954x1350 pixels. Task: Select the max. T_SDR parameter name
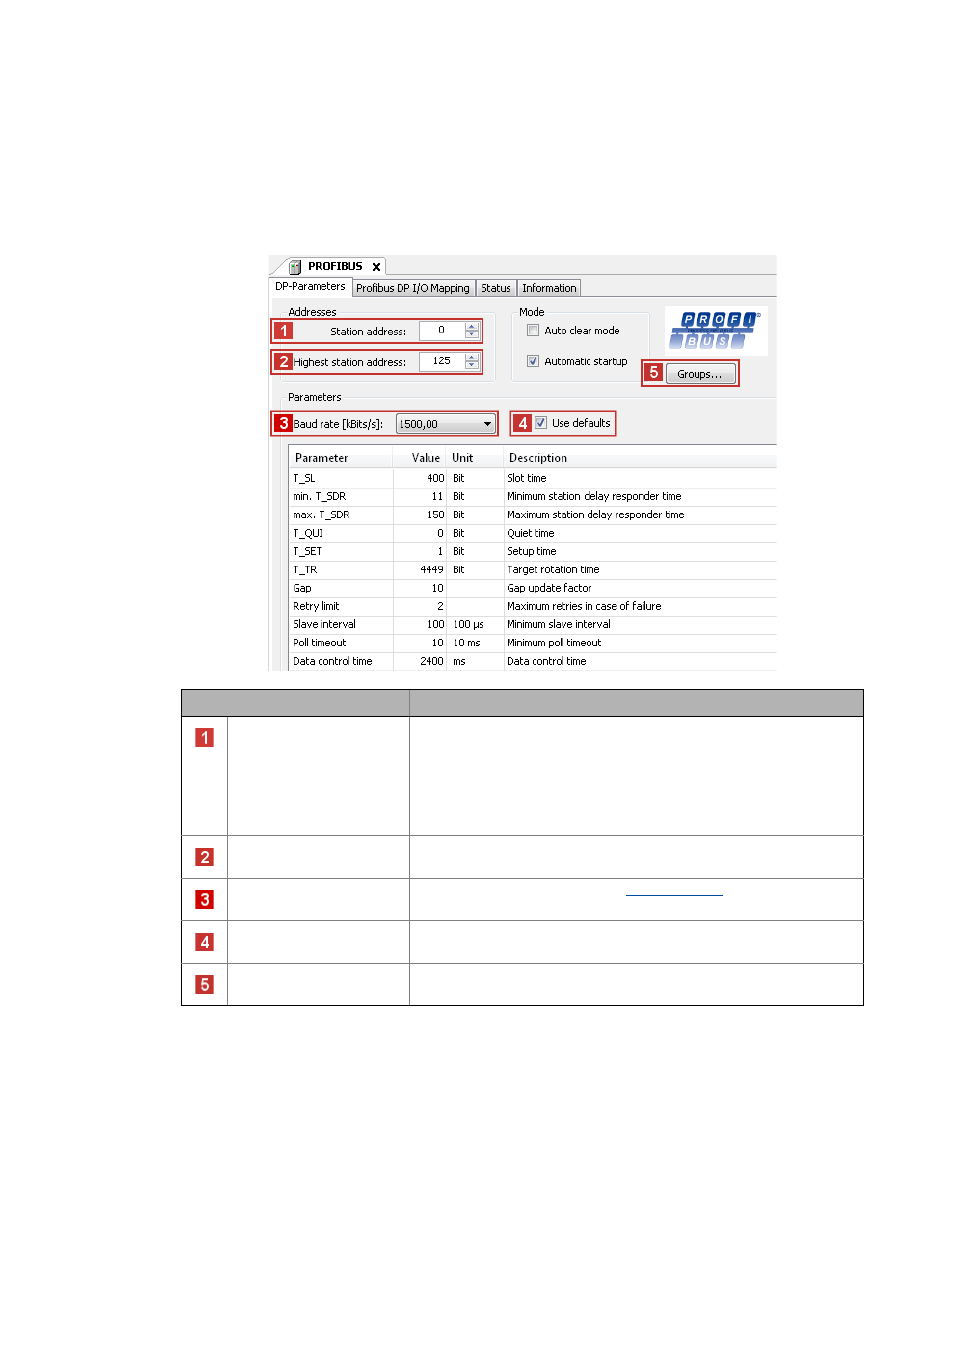(x=321, y=515)
